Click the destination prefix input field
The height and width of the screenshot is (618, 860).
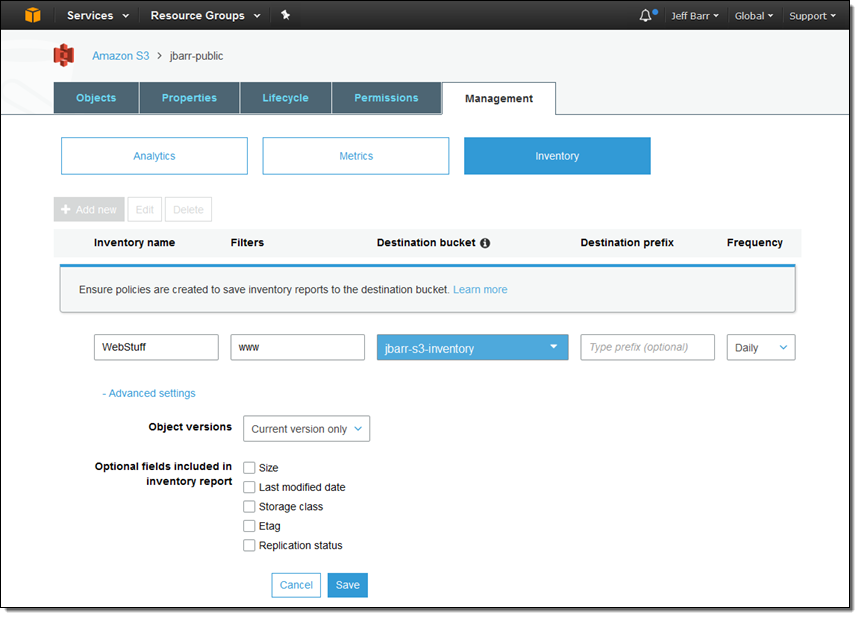click(647, 347)
